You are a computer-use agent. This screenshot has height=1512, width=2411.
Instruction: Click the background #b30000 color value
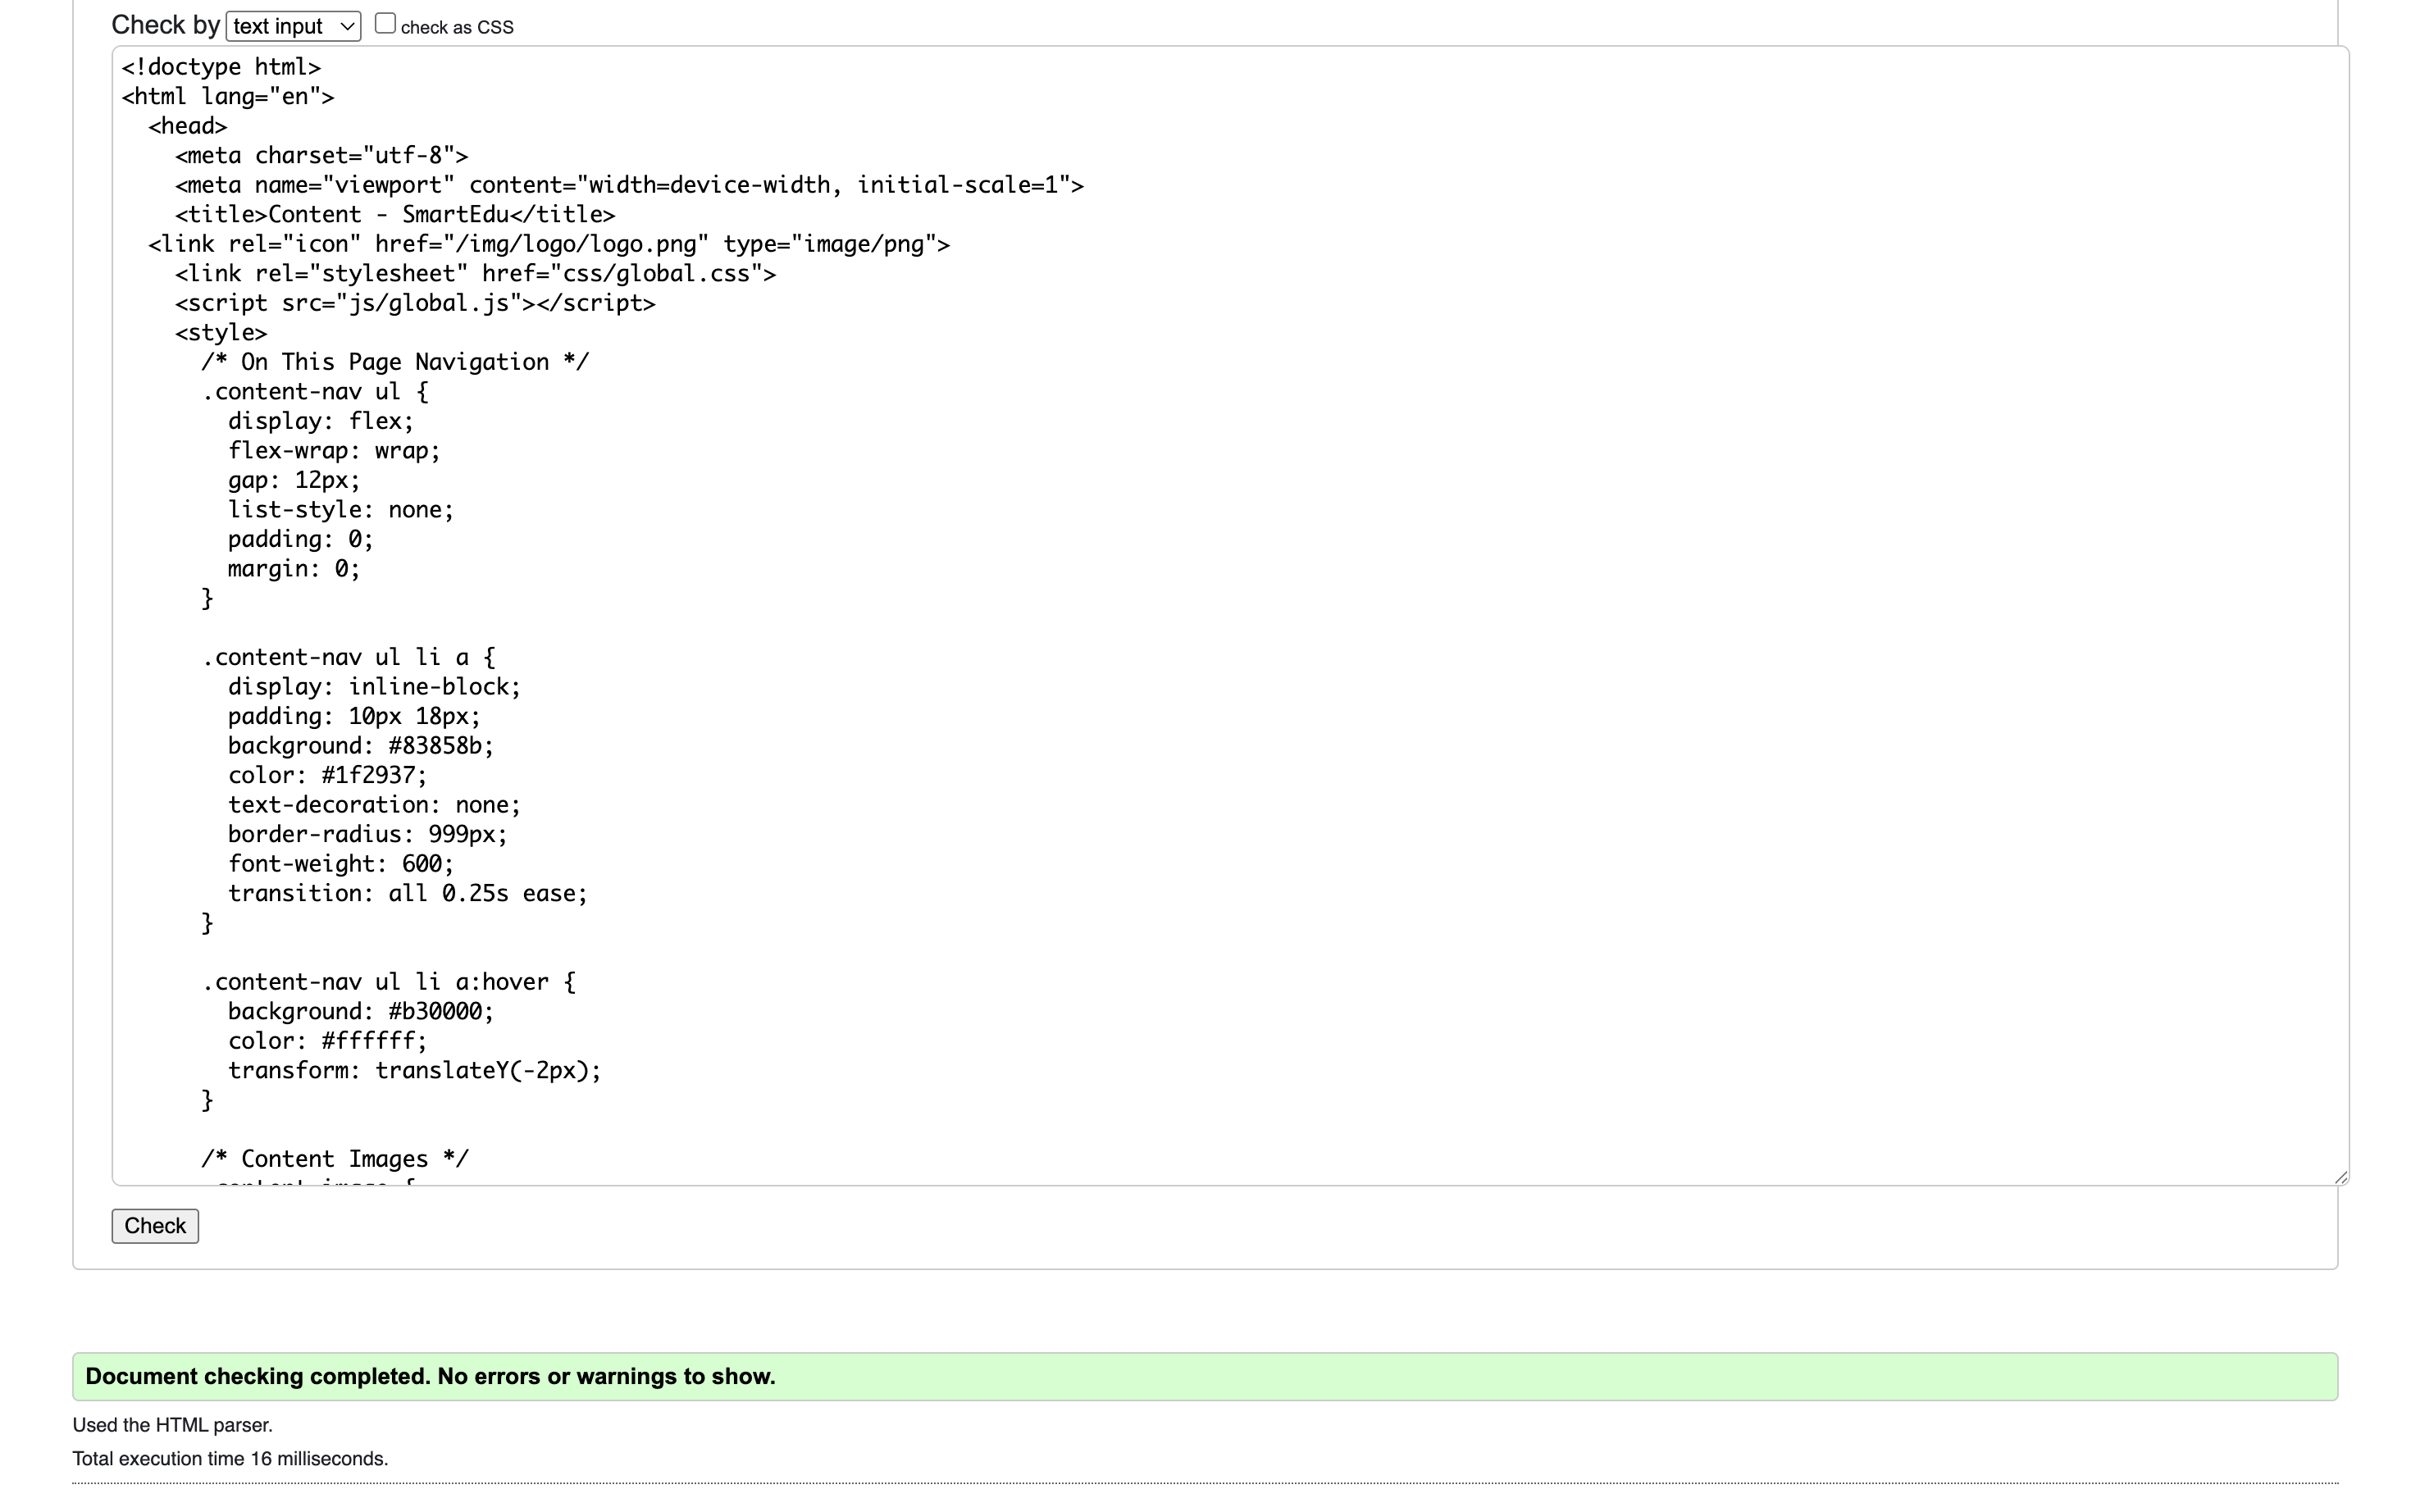click(440, 1011)
